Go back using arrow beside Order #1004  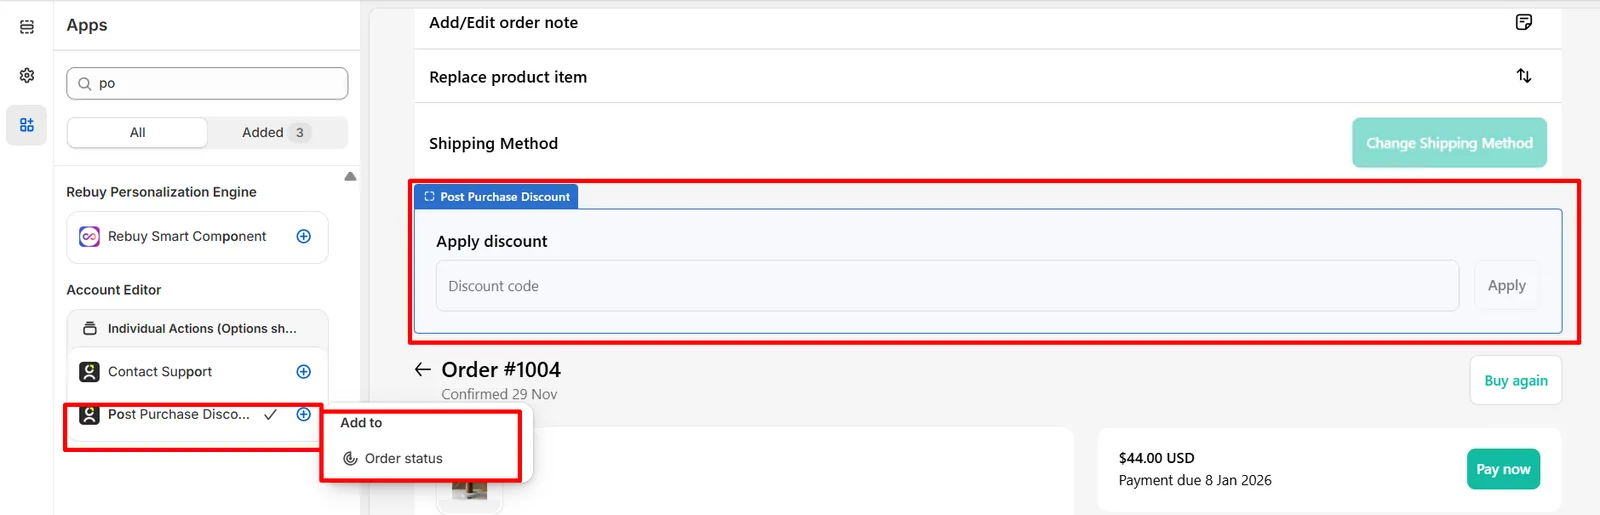(423, 369)
